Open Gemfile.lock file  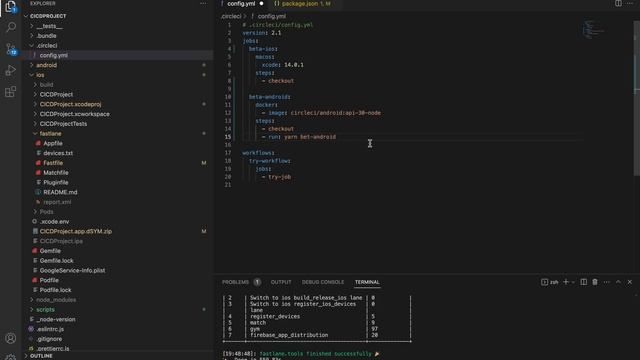pos(56,260)
